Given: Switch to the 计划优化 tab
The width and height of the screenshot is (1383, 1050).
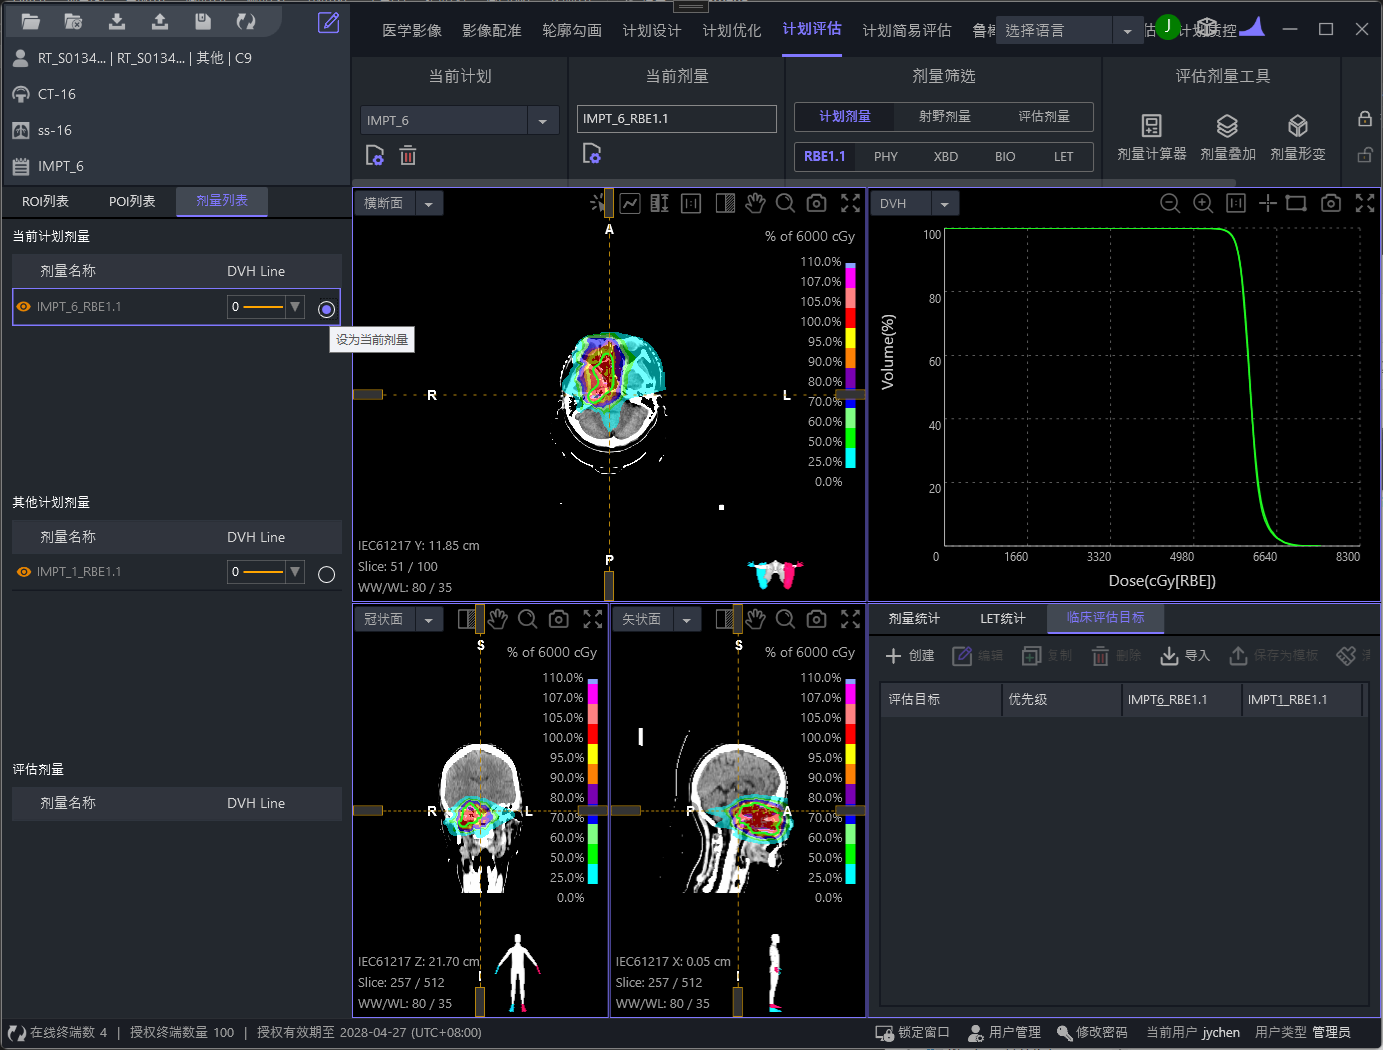Looking at the screenshot, I should (731, 30).
